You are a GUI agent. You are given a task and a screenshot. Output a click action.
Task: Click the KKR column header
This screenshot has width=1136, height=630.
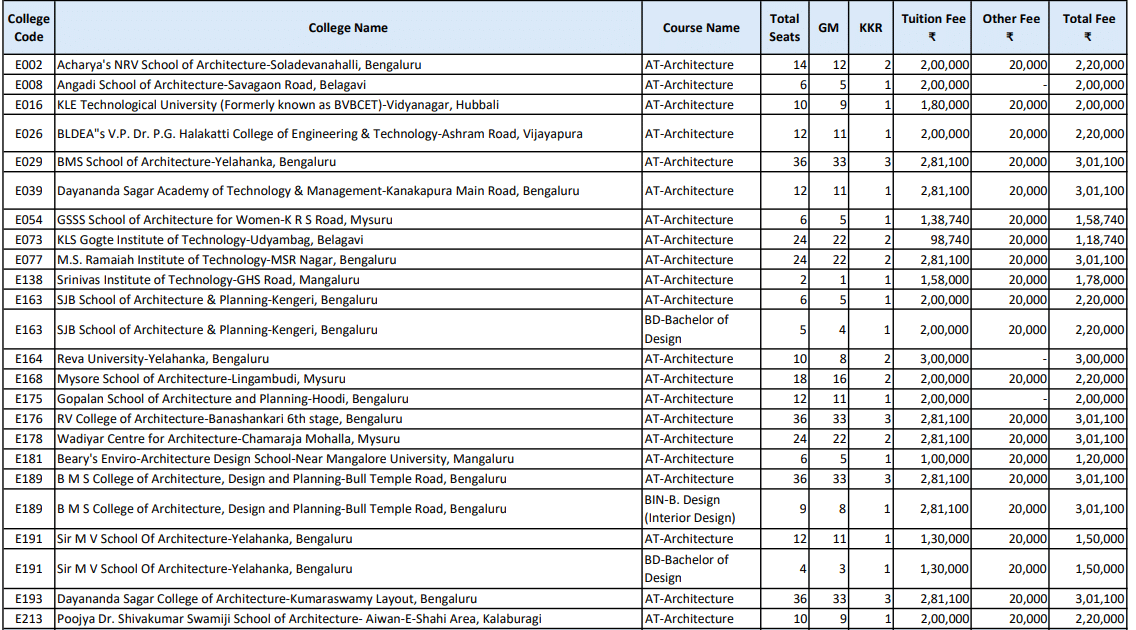870,28
